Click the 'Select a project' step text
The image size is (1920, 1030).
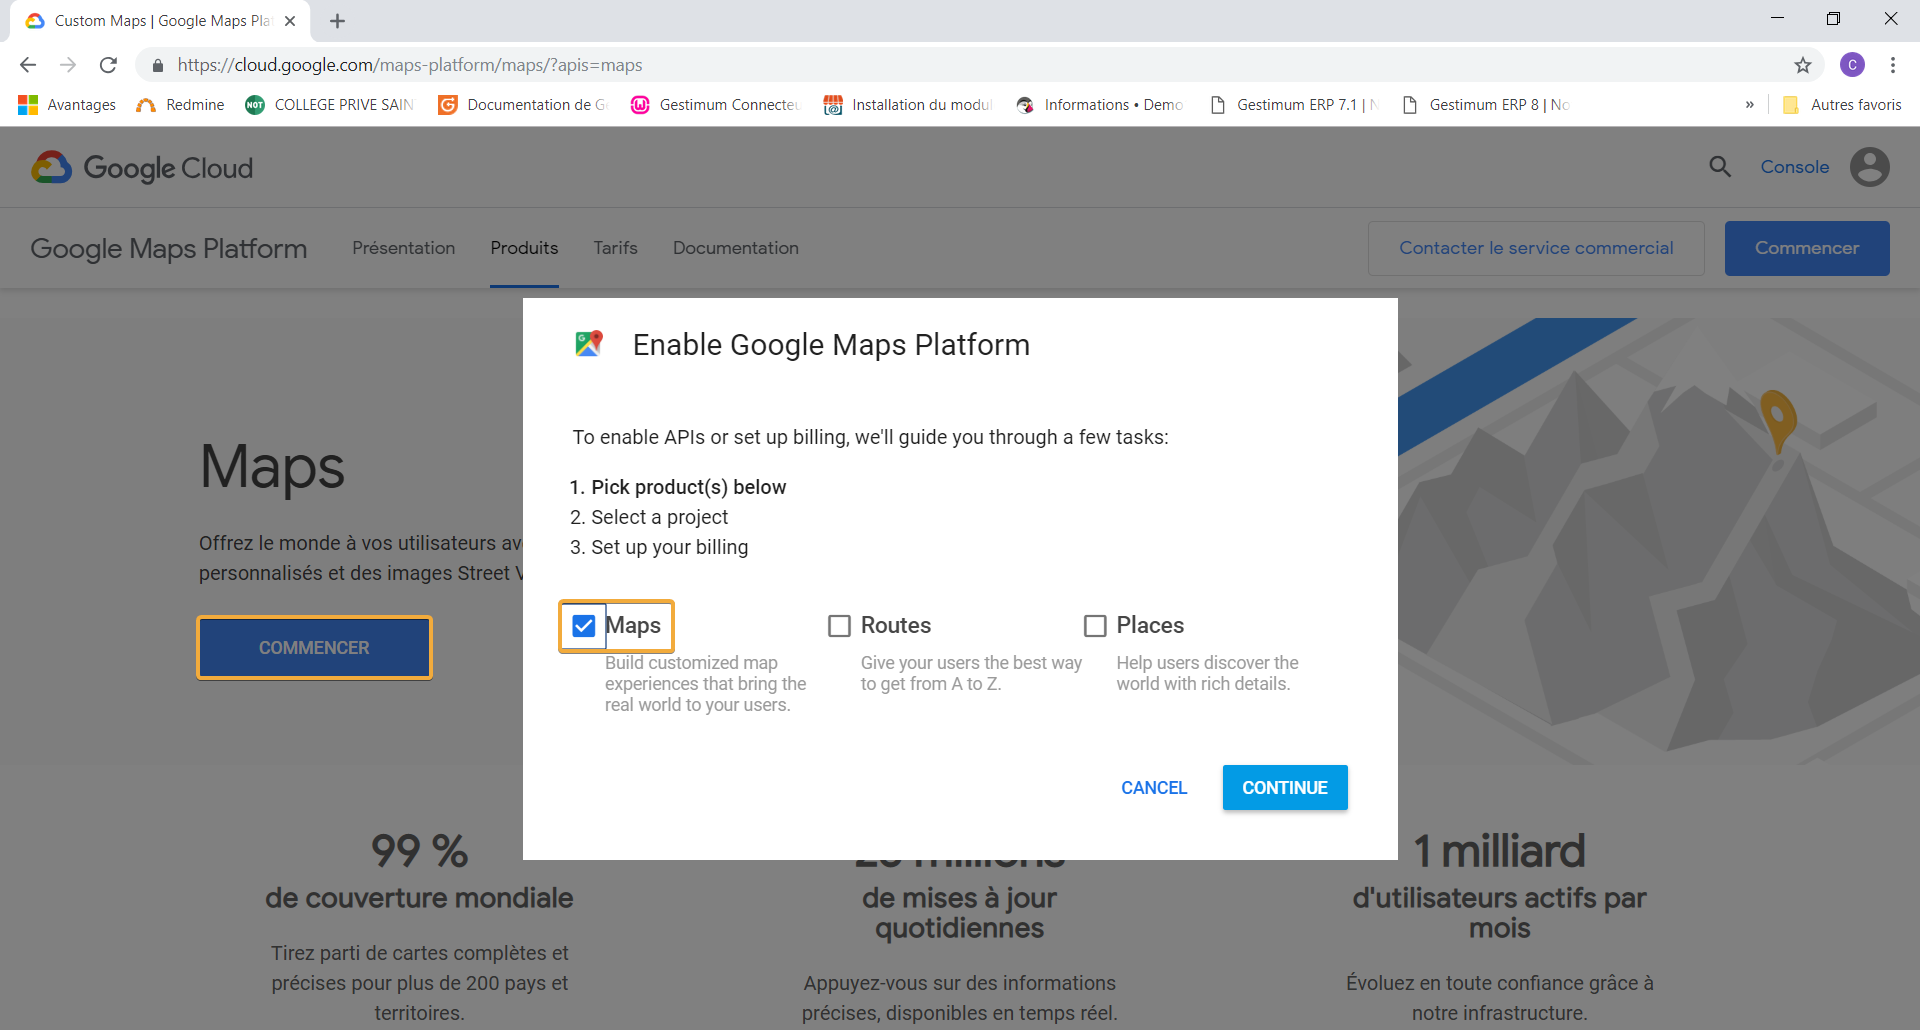pyautogui.click(x=660, y=517)
